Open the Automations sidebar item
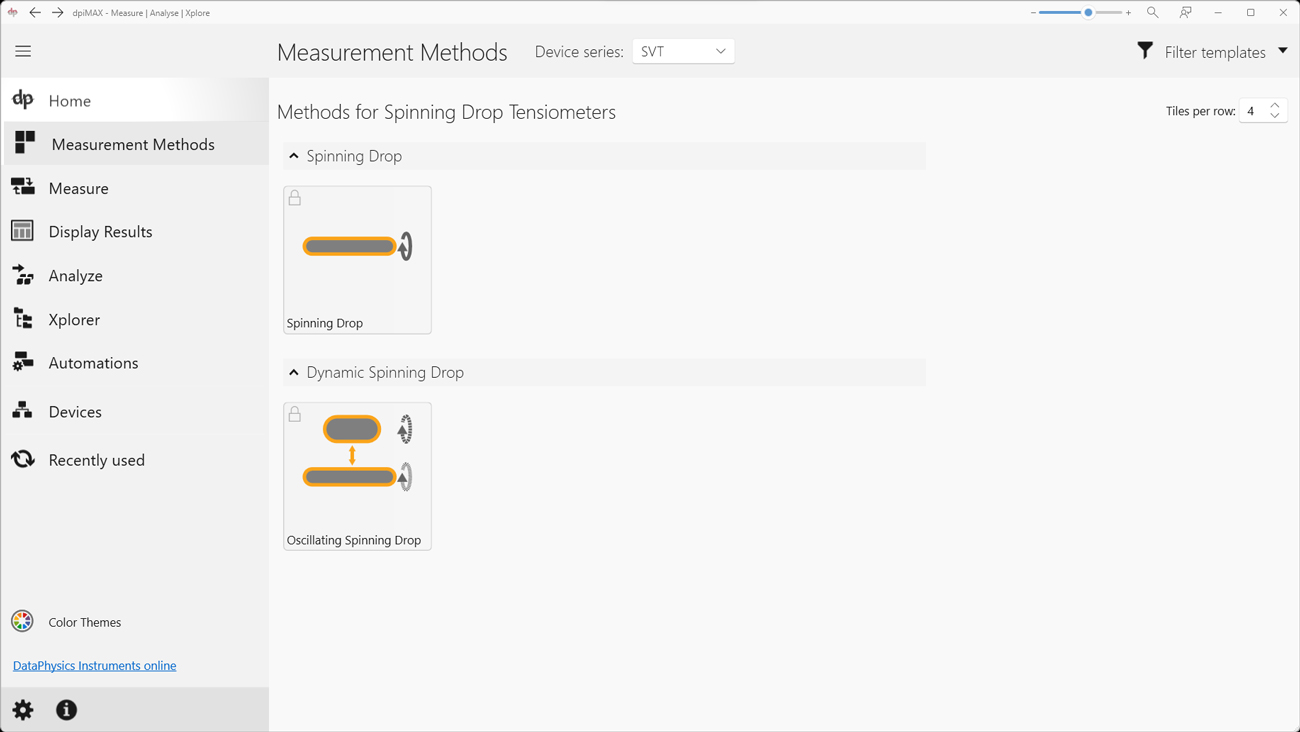The image size is (1300, 732). 93,363
